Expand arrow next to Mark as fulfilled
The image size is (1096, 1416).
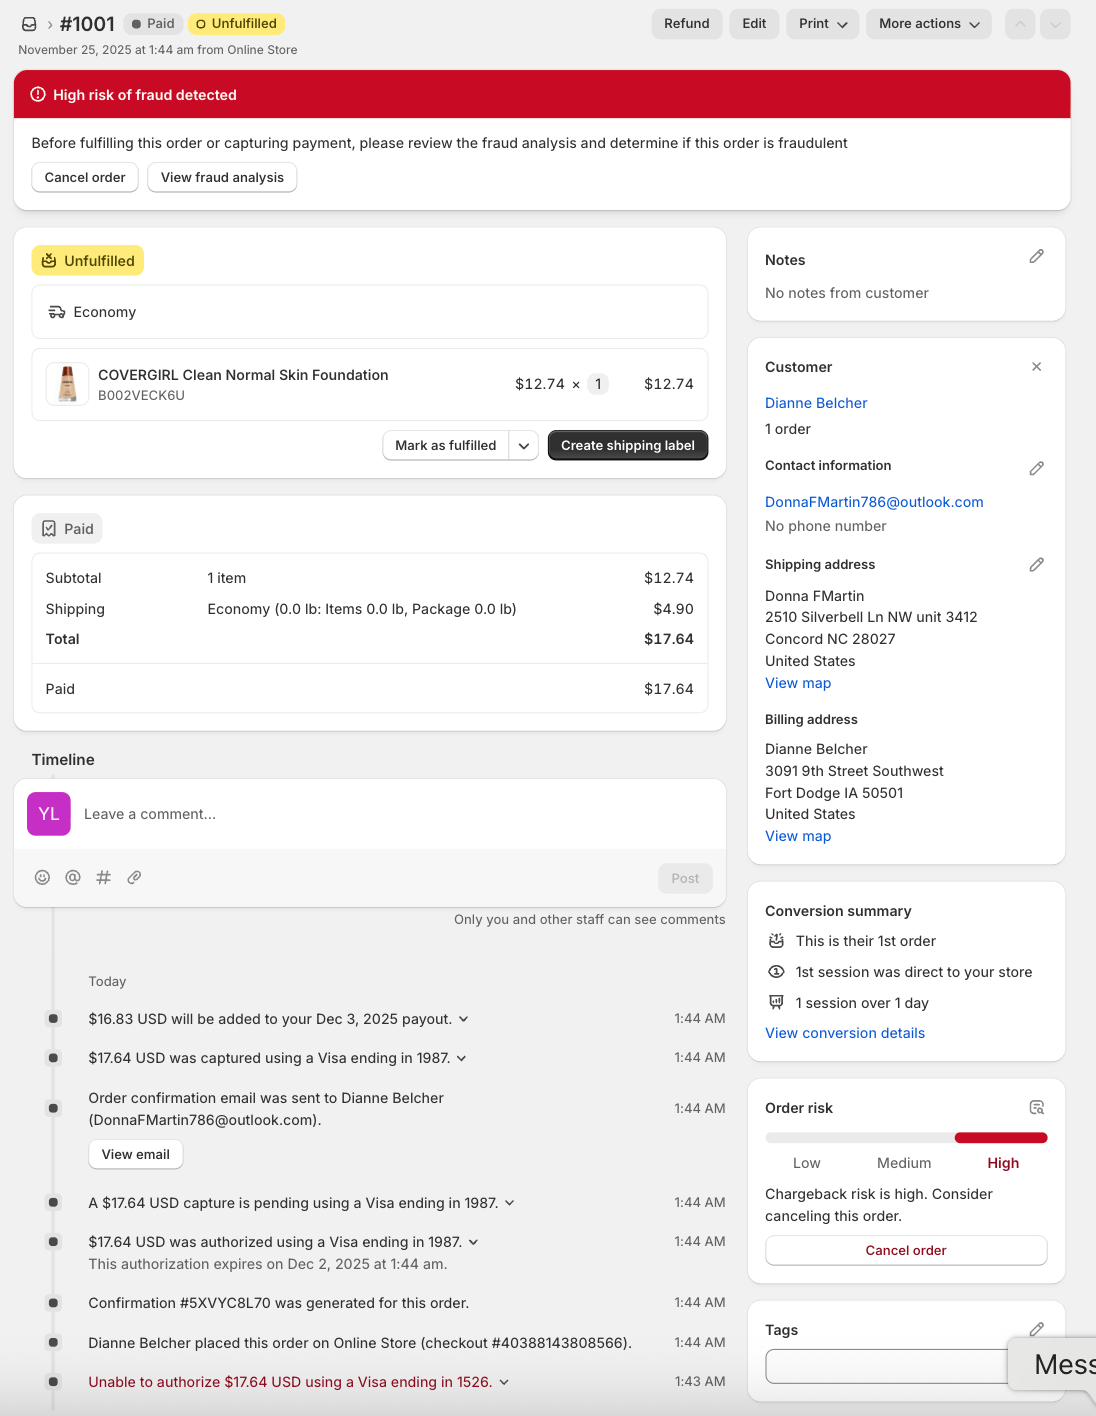(524, 446)
